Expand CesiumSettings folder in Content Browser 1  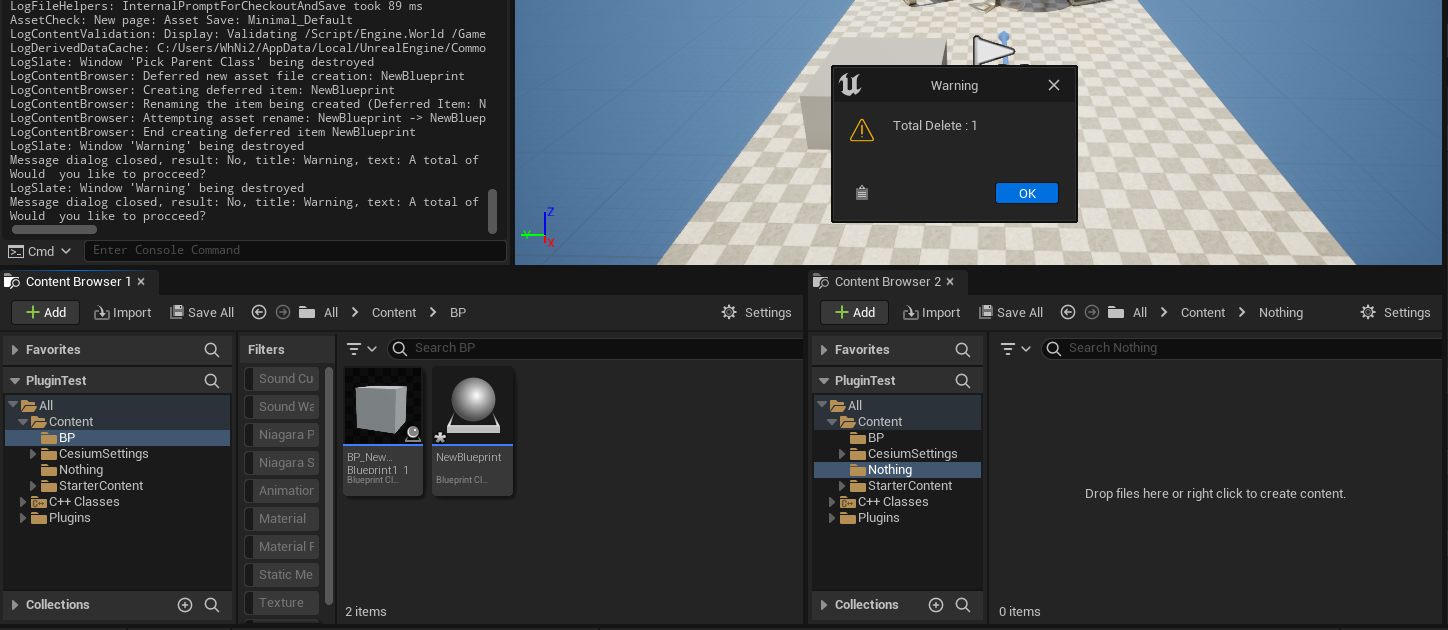click(34, 454)
